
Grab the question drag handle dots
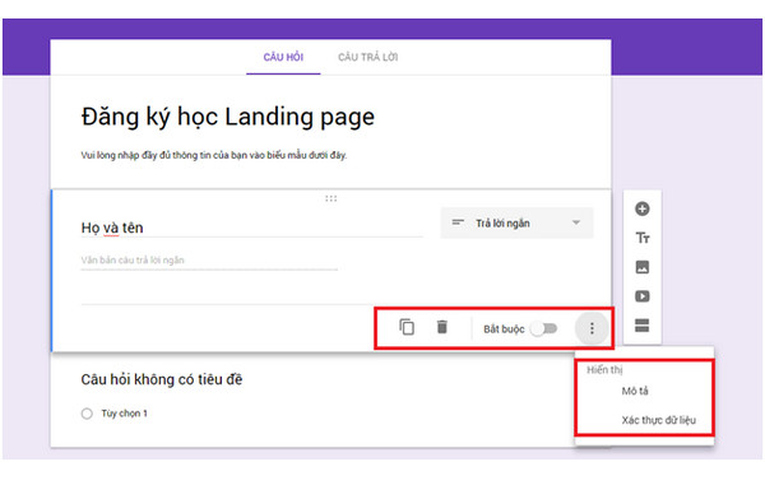coord(331,199)
